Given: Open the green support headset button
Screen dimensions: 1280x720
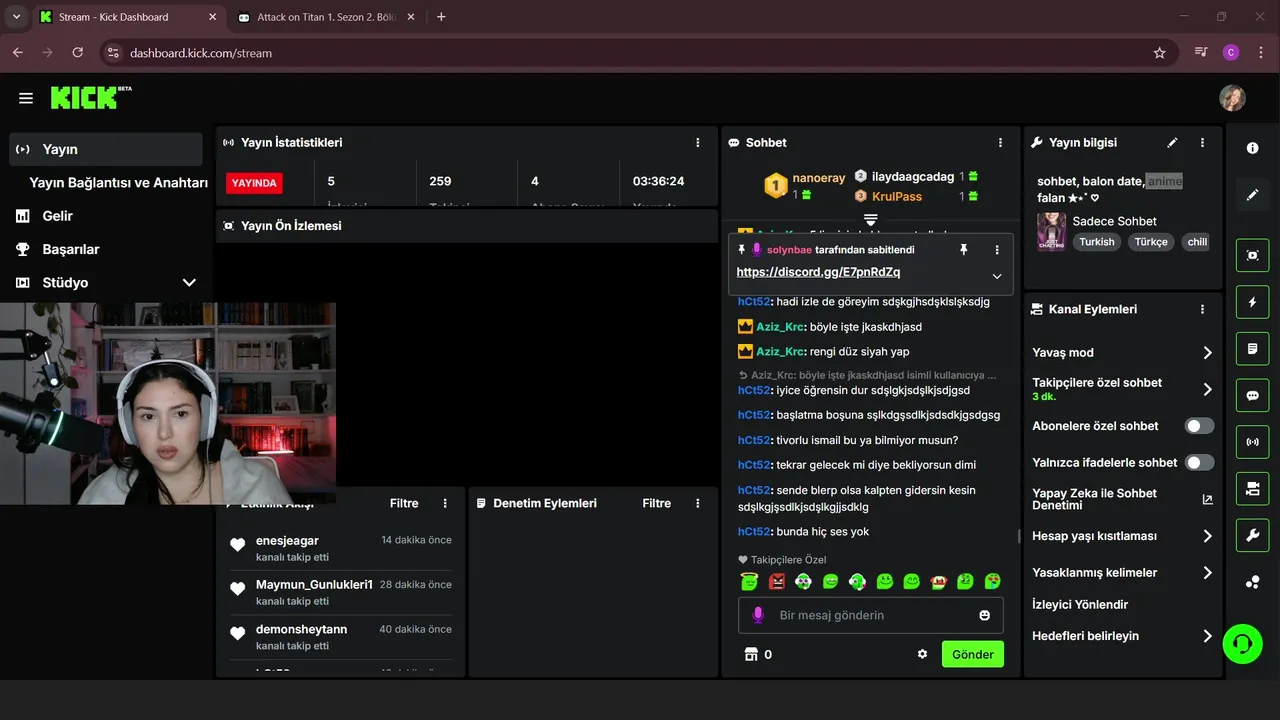Looking at the screenshot, I should [1243, 642].
